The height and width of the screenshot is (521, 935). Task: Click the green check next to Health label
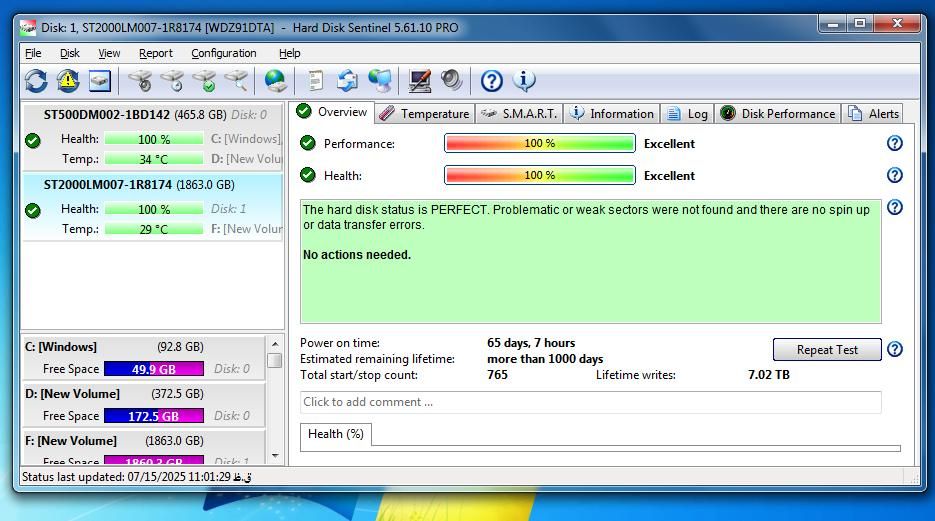pyautogui.click(x=308, y=175)
